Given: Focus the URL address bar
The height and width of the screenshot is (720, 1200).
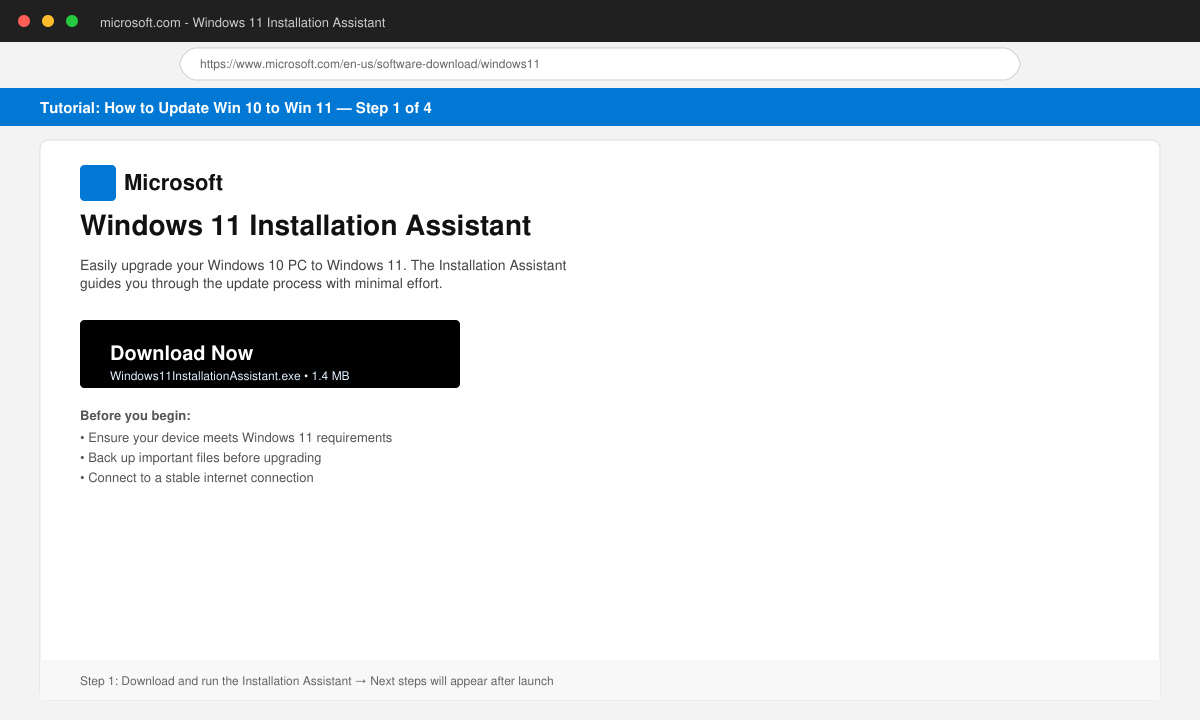Looking at the screenshot, I should (x=600, y=64).
